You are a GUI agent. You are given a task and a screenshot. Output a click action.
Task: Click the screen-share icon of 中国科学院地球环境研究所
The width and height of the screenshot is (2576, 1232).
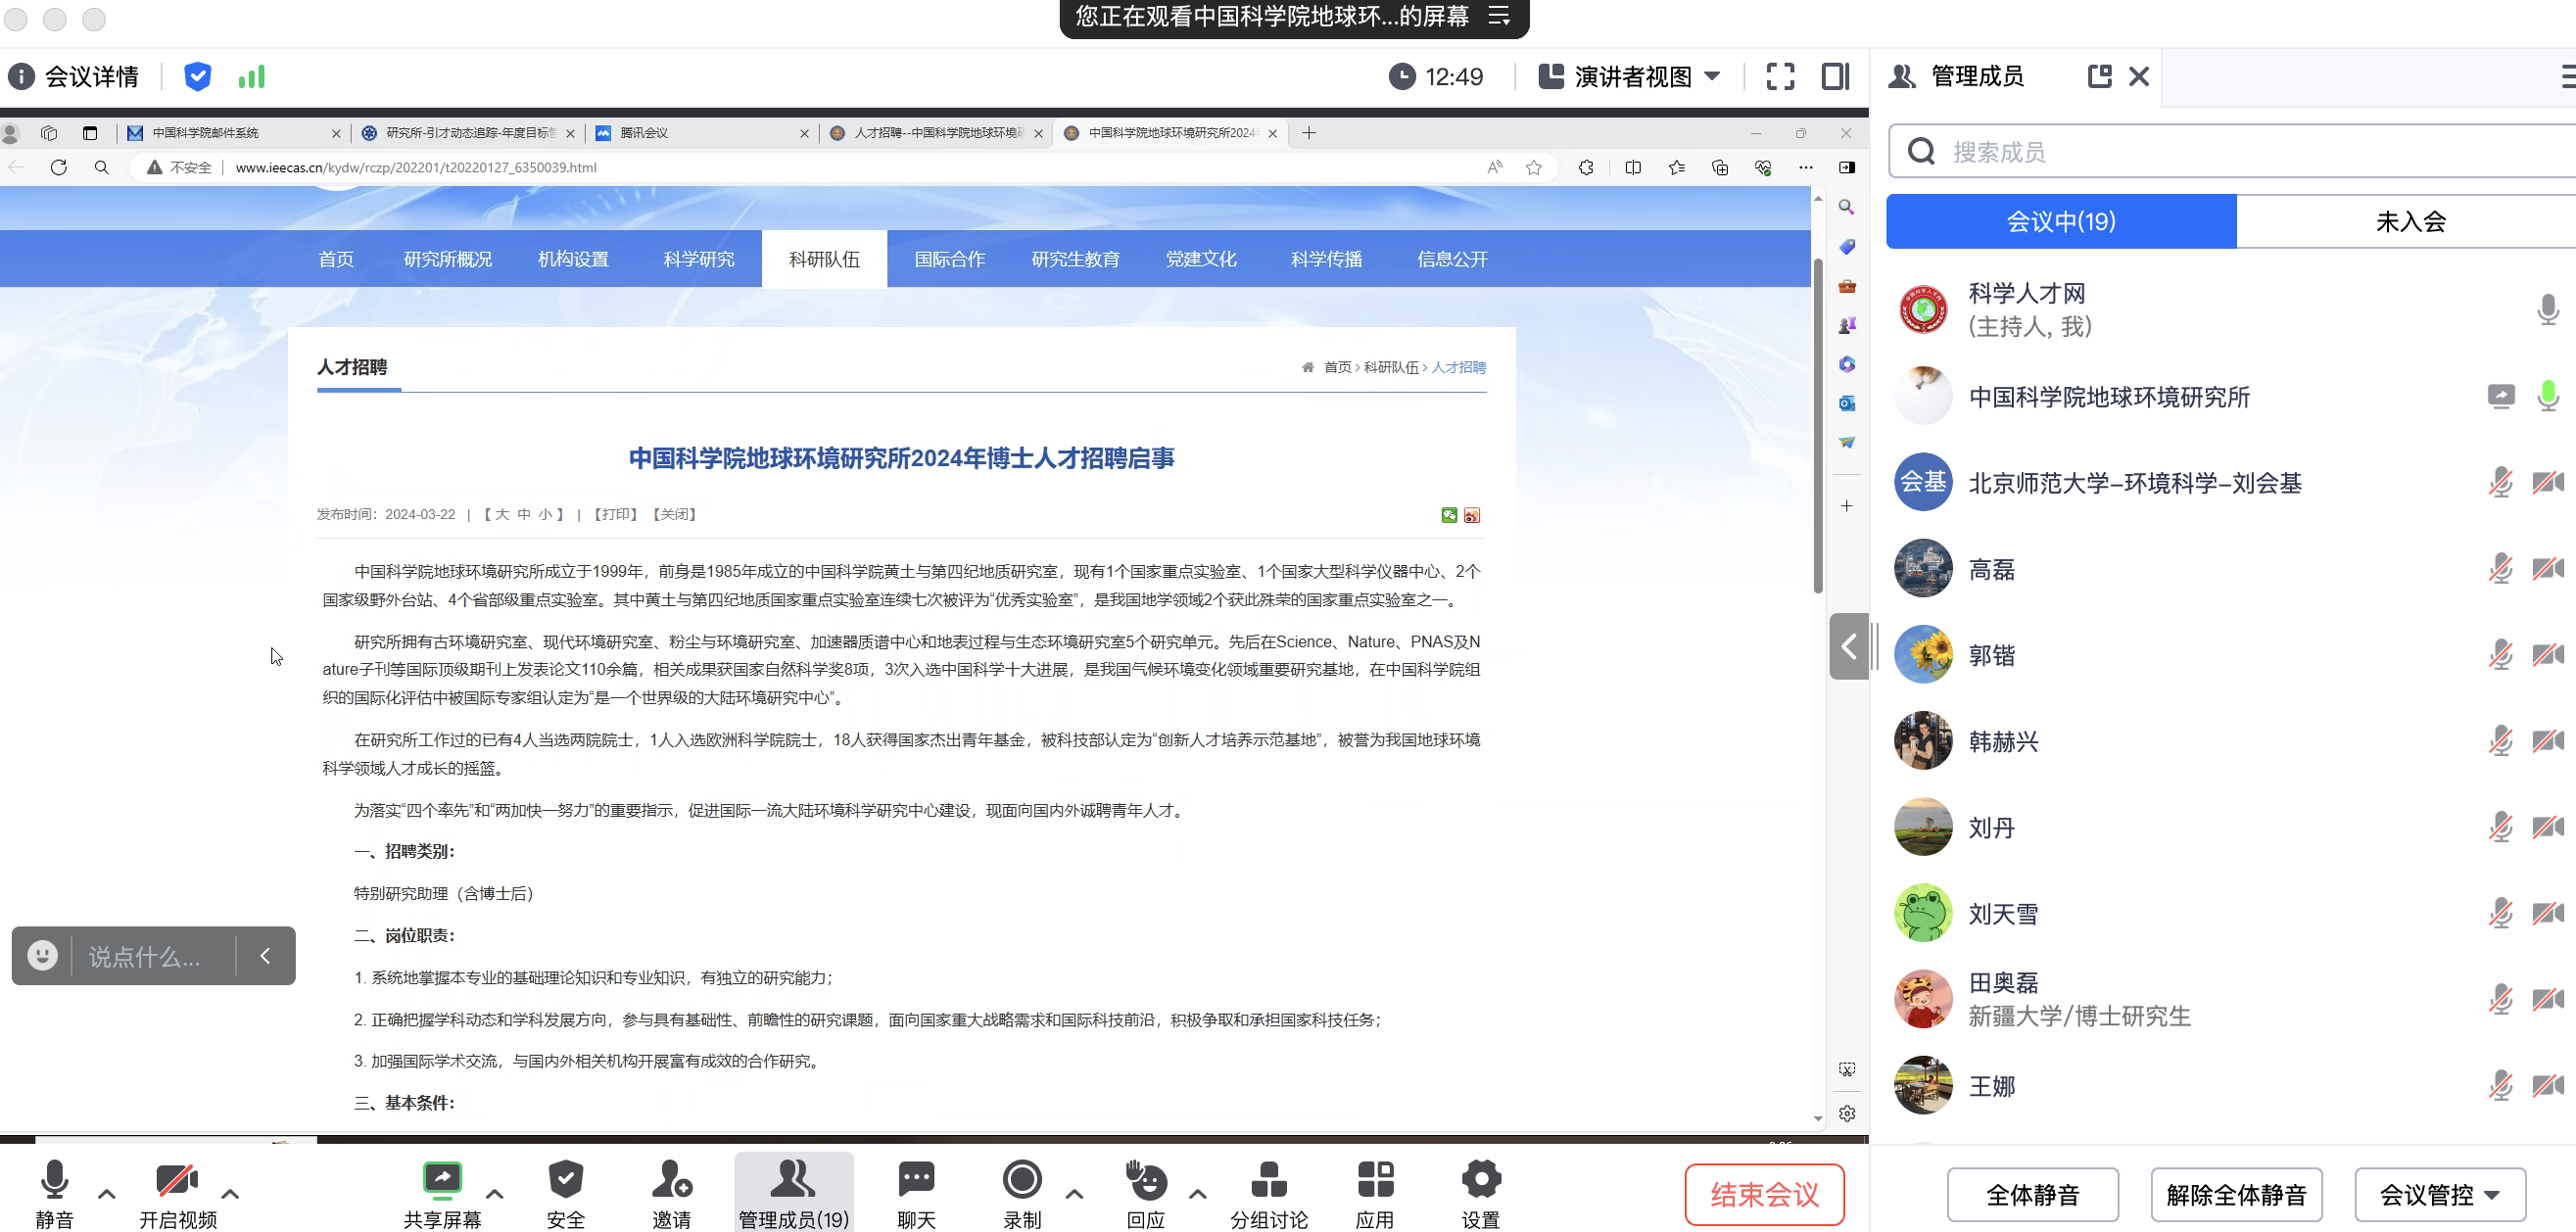tap(2501, 397)
